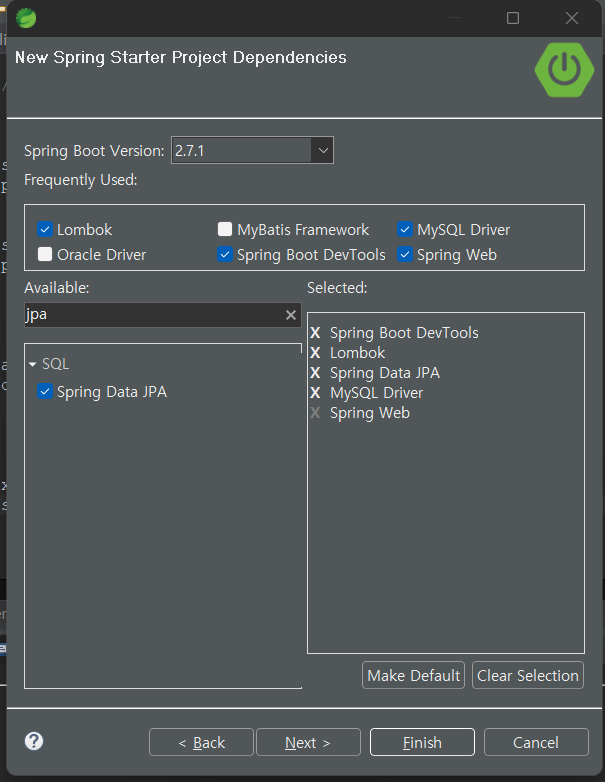The height and width of the screenshot is (782, 605).
Task: Select MySQL Driver text in Selected list
Action: [377, 392]
